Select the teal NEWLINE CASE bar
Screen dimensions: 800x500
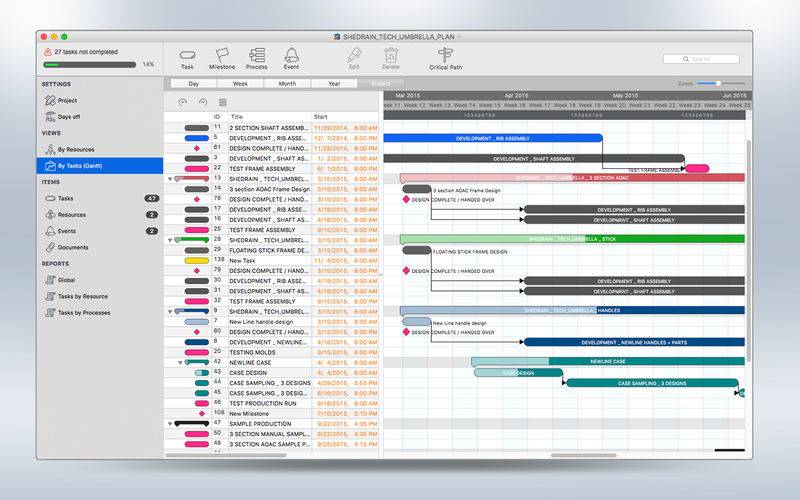[608, 361]
